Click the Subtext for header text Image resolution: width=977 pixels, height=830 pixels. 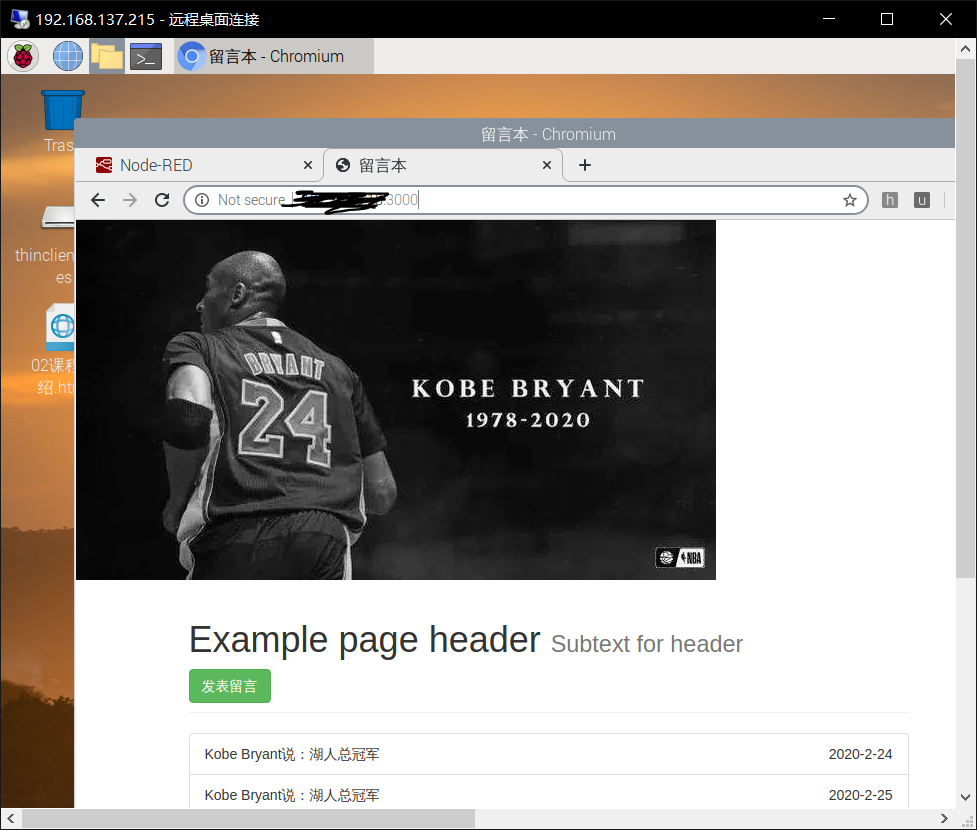click(647, 644)
